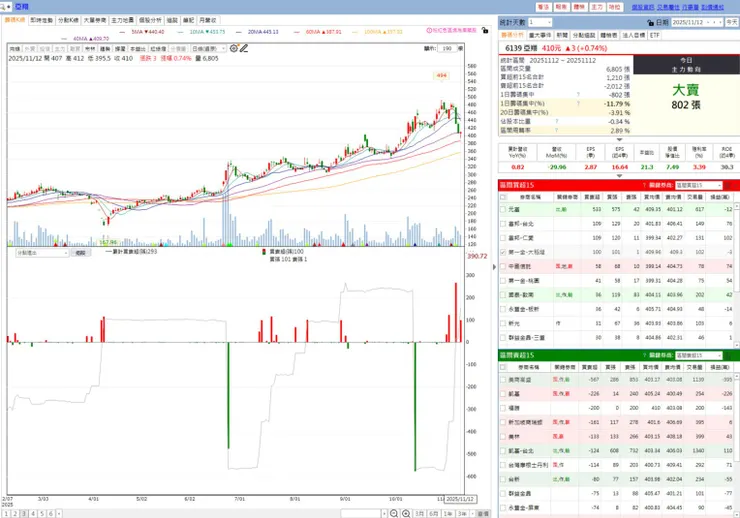Image resolution: width=740 pixels, height=518 pixels.
Task: Switch to the 月營收 tab
Action: coord(207,20)
